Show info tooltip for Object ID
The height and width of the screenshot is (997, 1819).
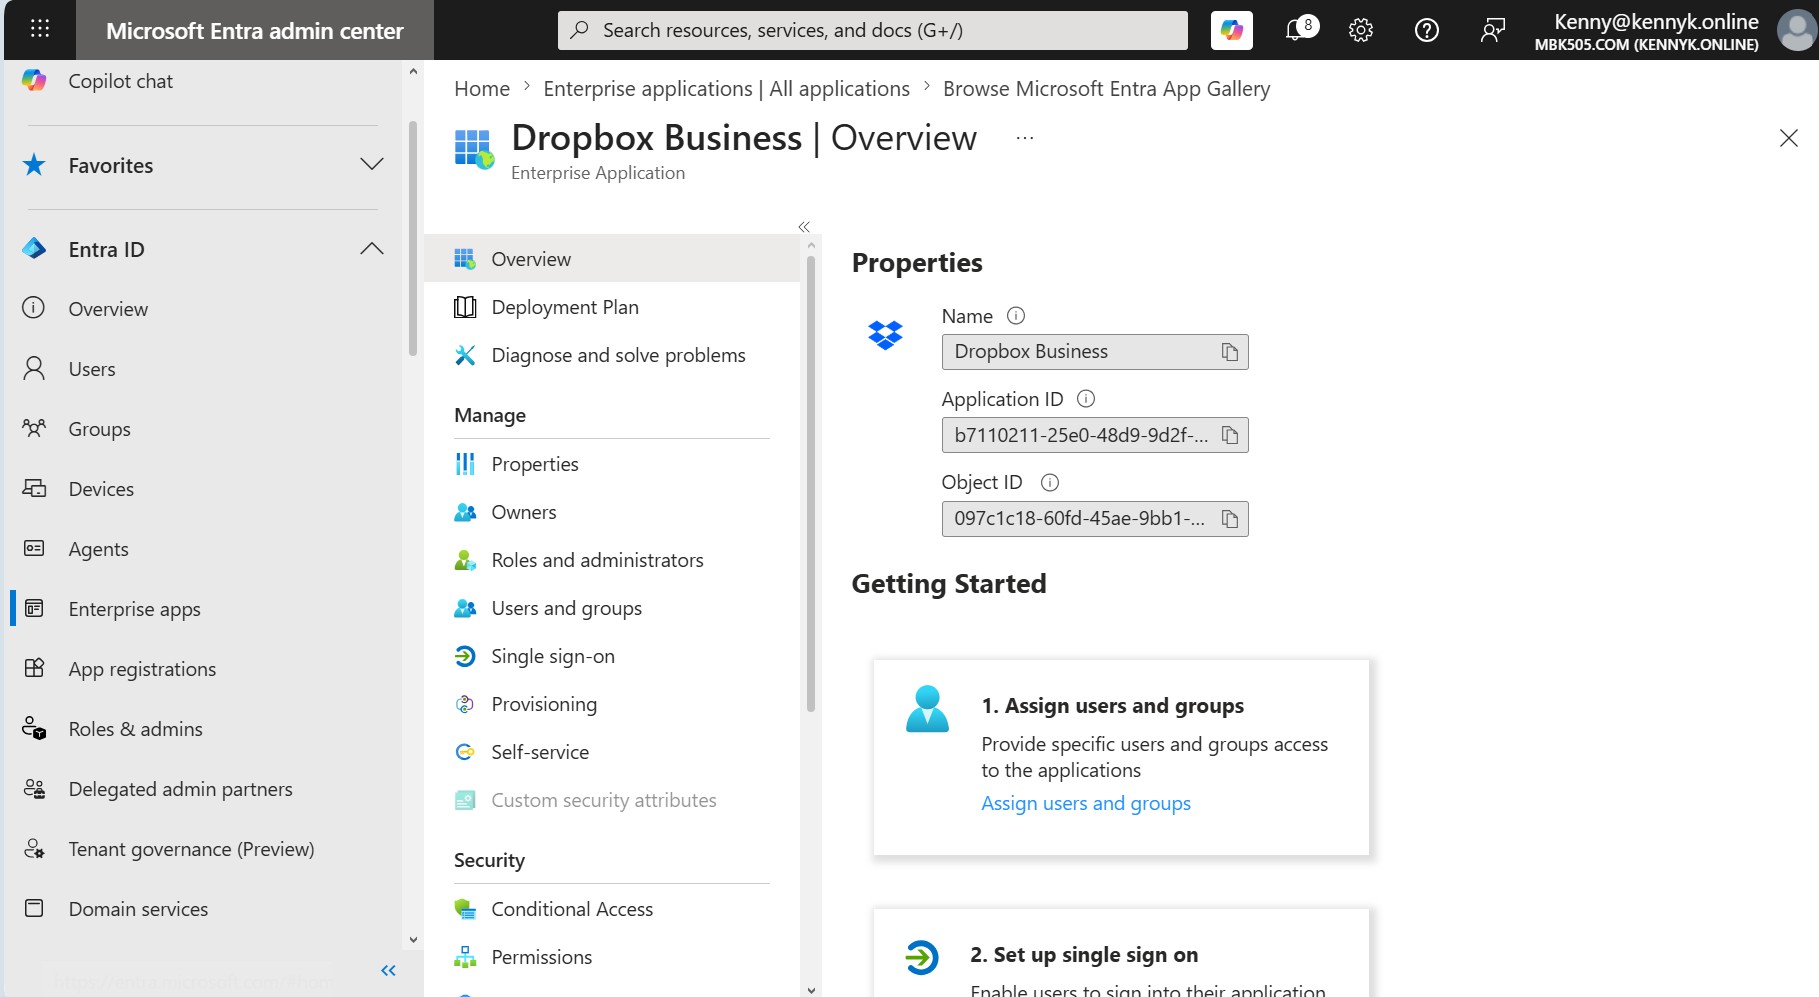pyautogui.click(x=1049, y=482)
